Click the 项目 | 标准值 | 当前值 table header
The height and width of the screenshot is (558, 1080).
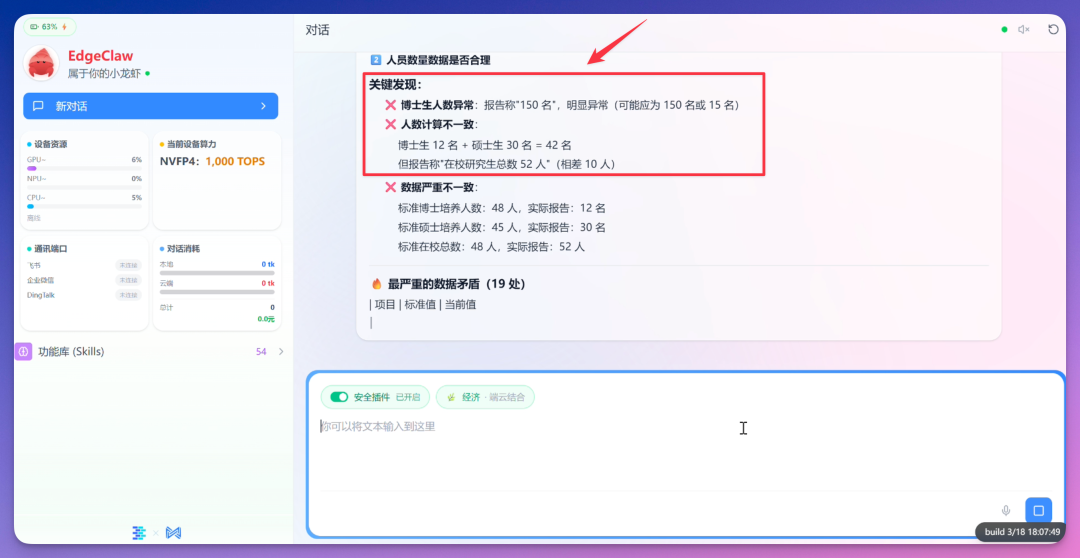422,304
